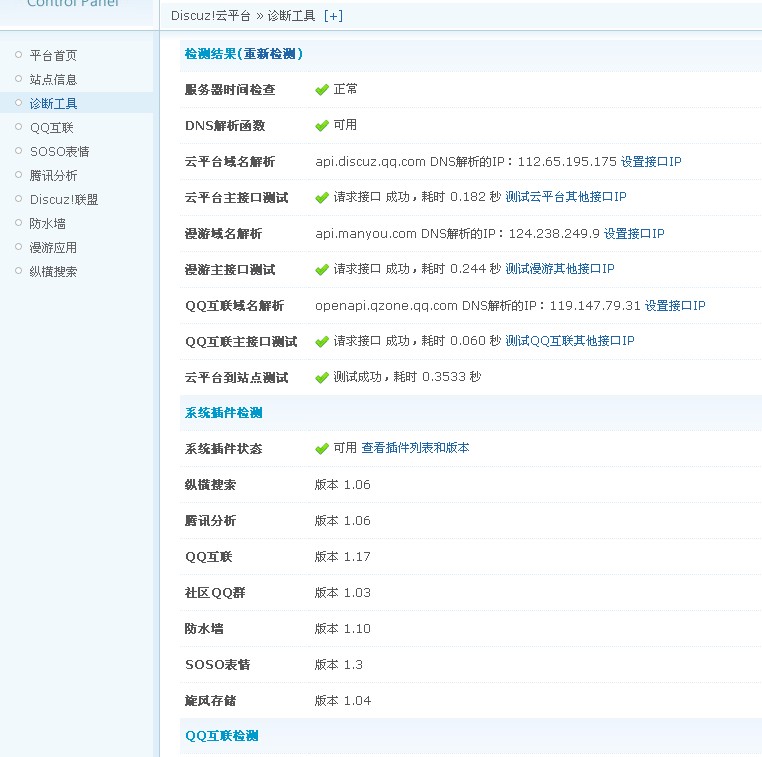Click the openapi.qzone.qq.com DNS result text
The height and width of the screenshot is (757, 762).
[478, 306]
